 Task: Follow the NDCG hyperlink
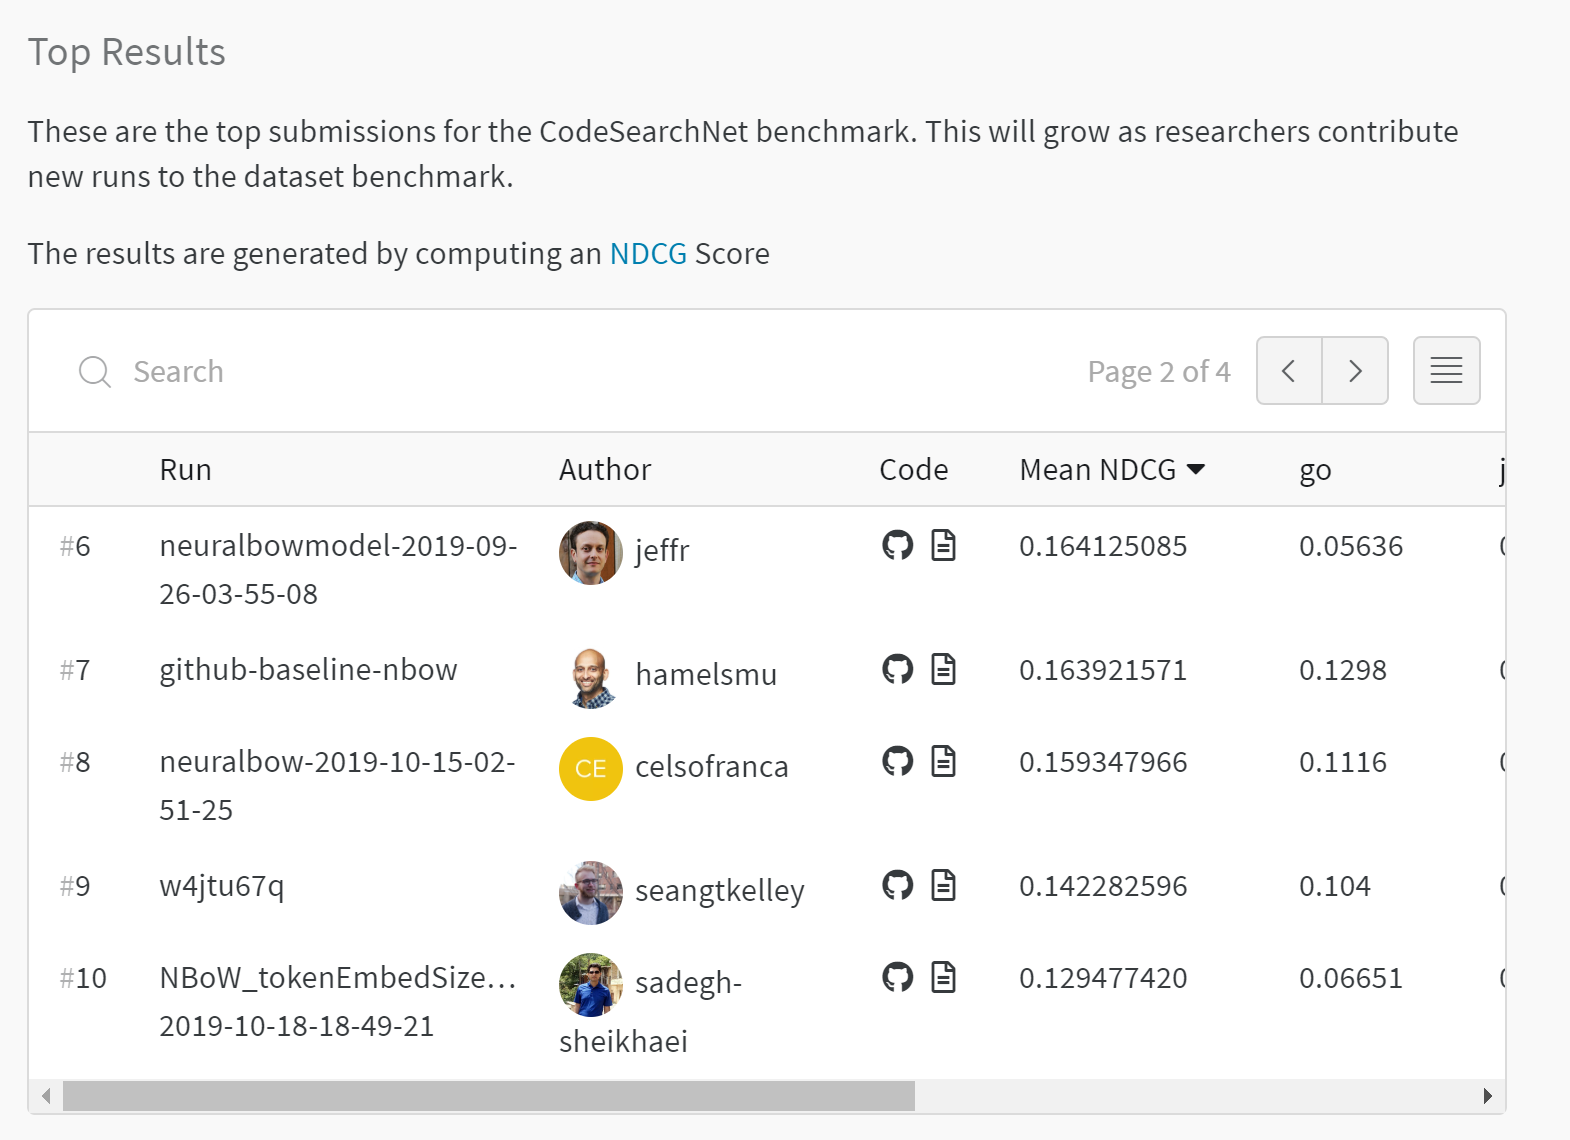click(648, 253)
